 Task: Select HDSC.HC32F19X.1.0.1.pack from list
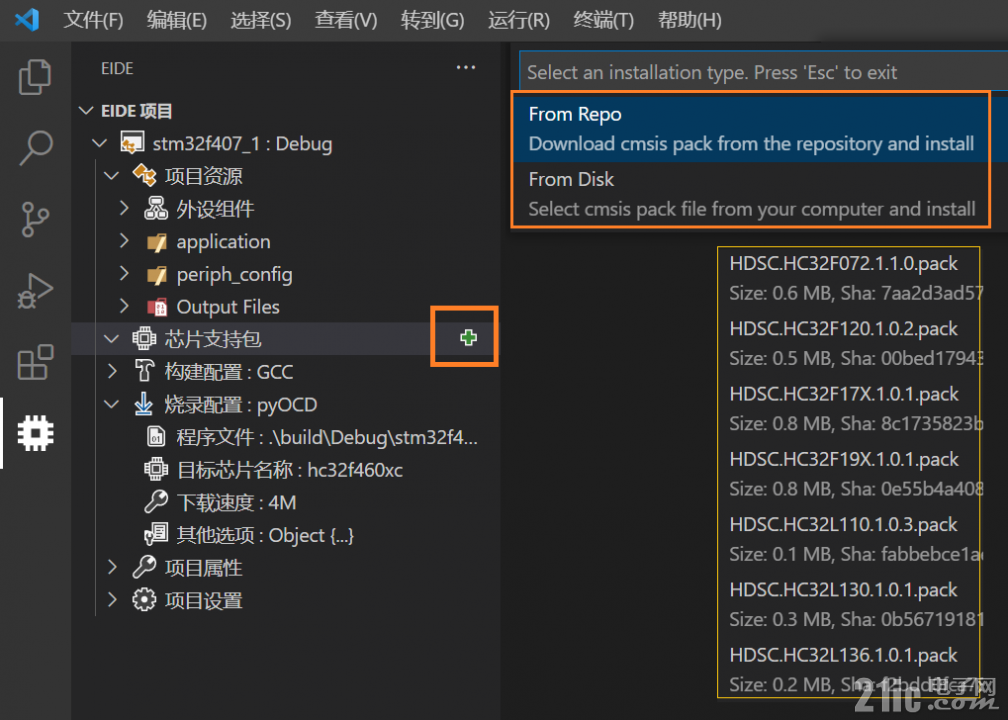(849, 474)
